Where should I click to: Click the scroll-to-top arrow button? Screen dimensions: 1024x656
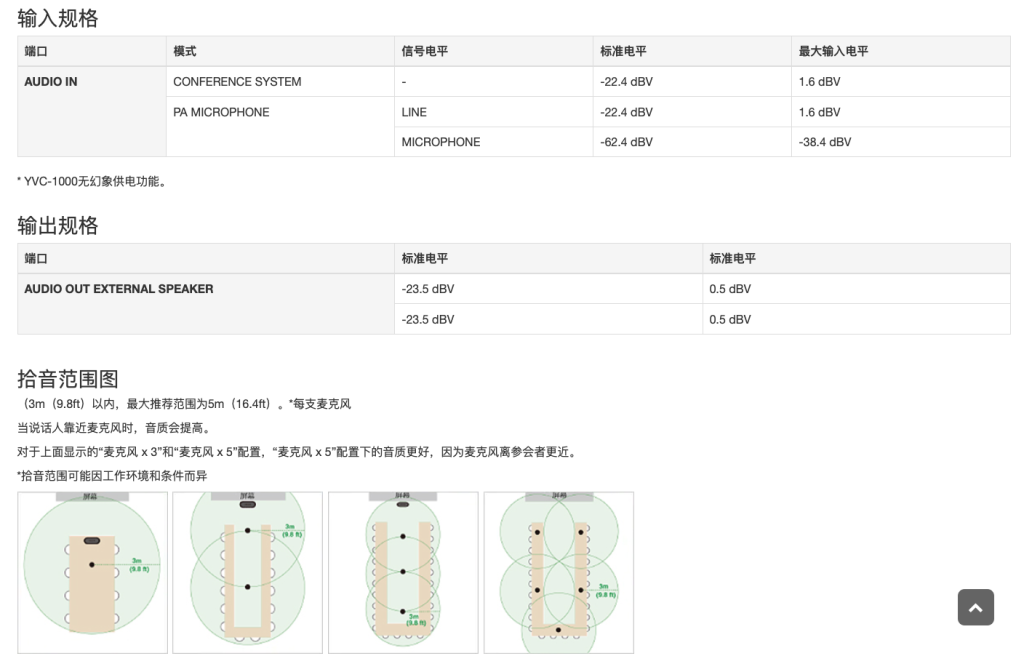[975, 607]
